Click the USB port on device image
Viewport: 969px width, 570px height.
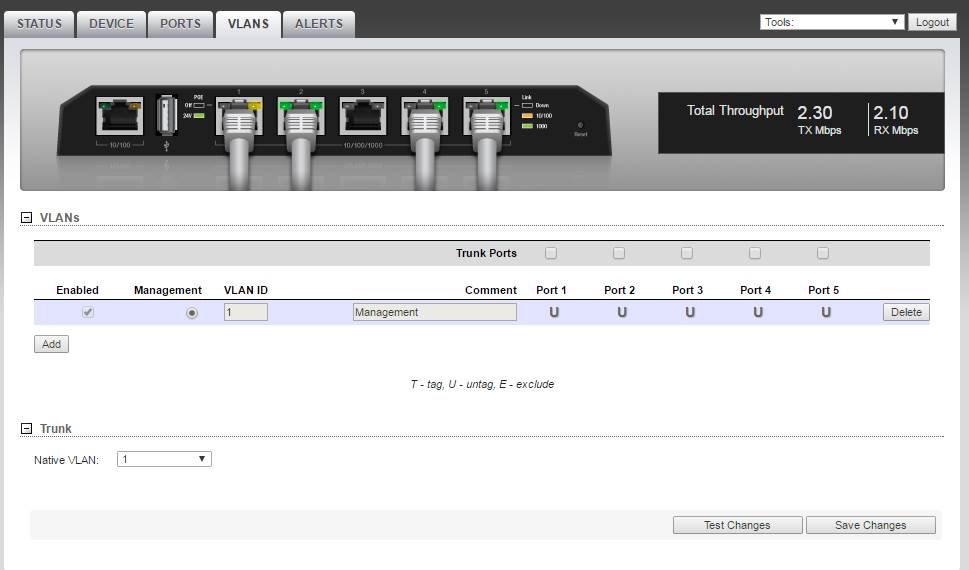(166, 115)
